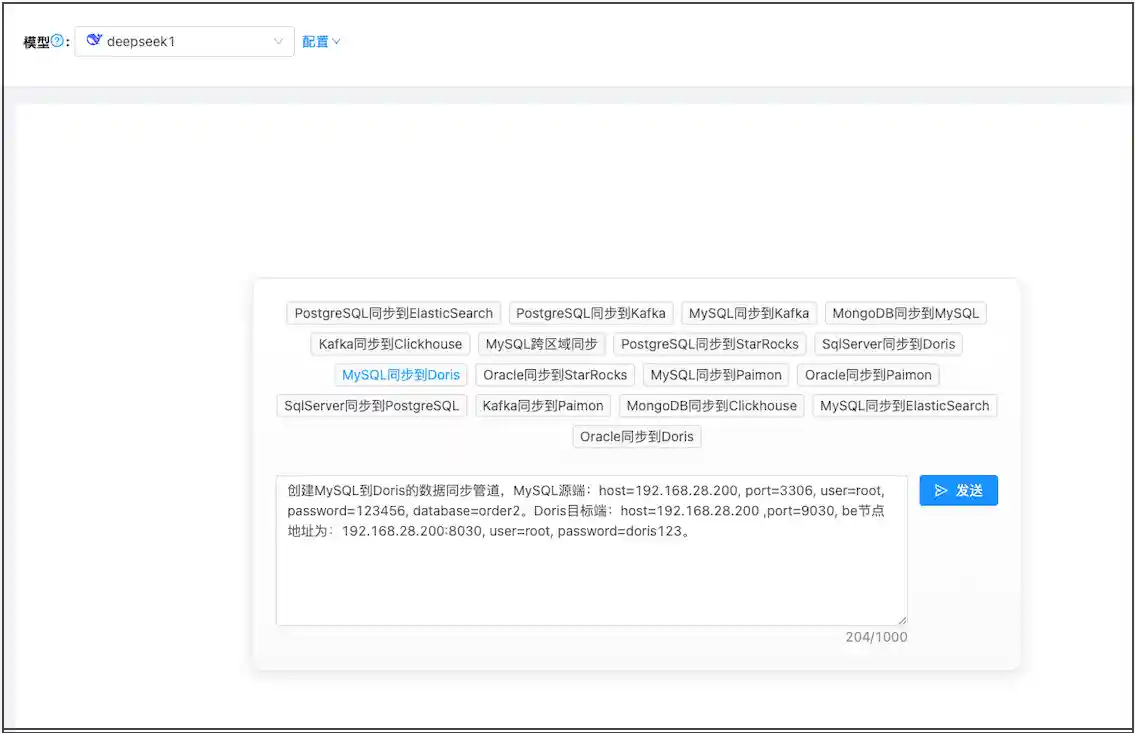
Task: Pick the SqlServer同步到Doris template
Action: [888, 344]
